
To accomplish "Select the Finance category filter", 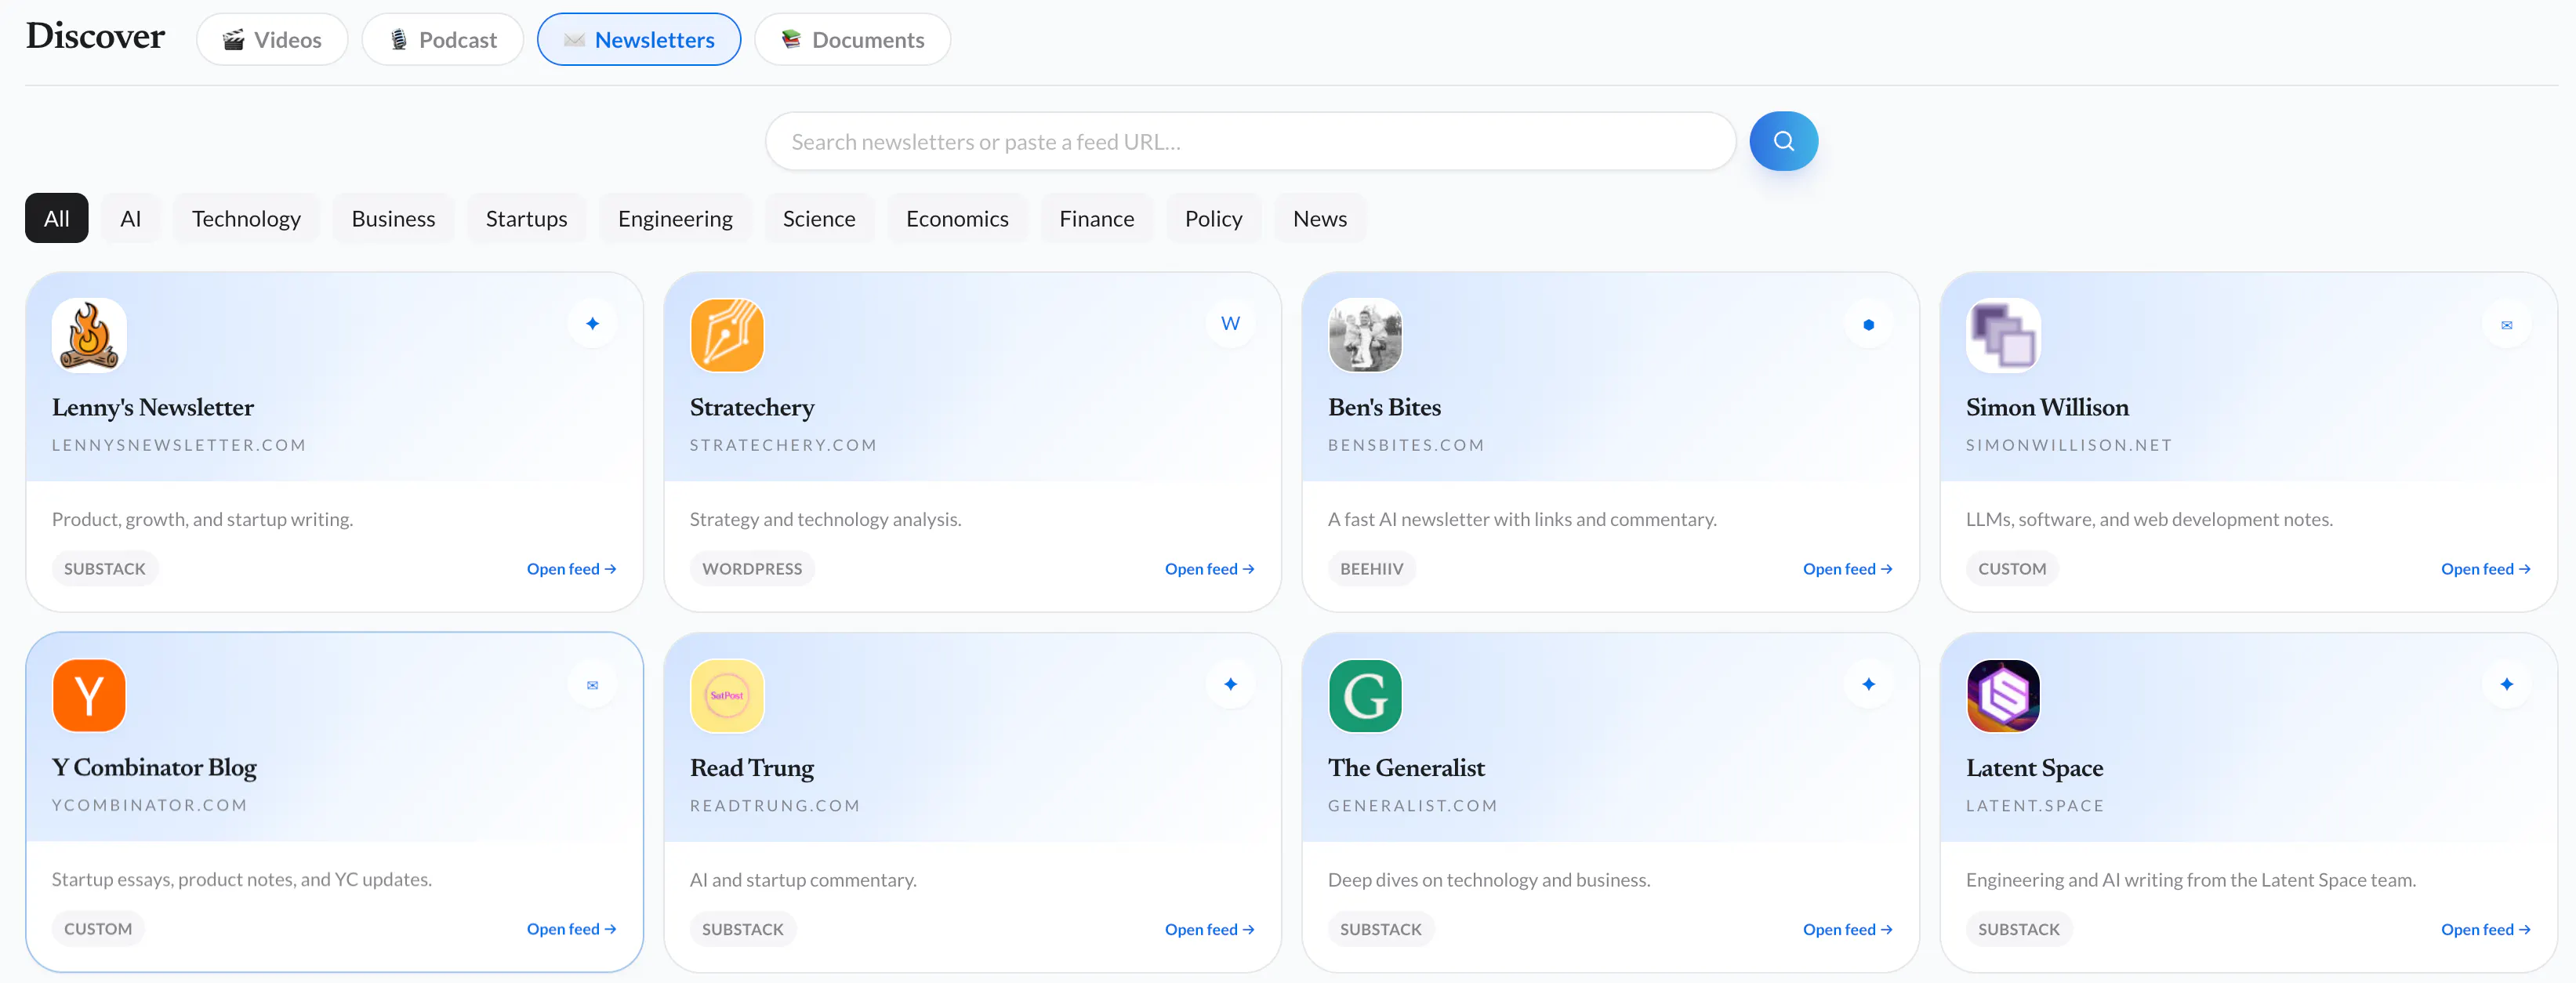I will tap(1096, 218).
